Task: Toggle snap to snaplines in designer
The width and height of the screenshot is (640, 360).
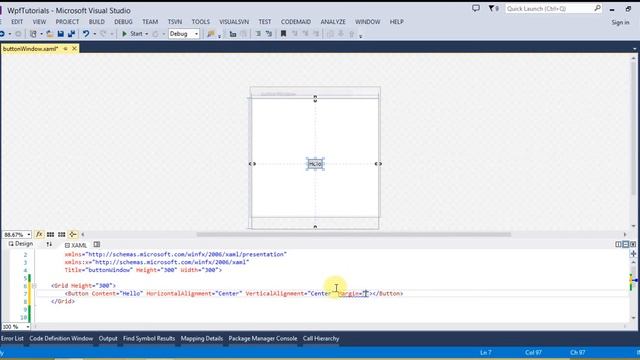Action: click(x=73, y=234)
